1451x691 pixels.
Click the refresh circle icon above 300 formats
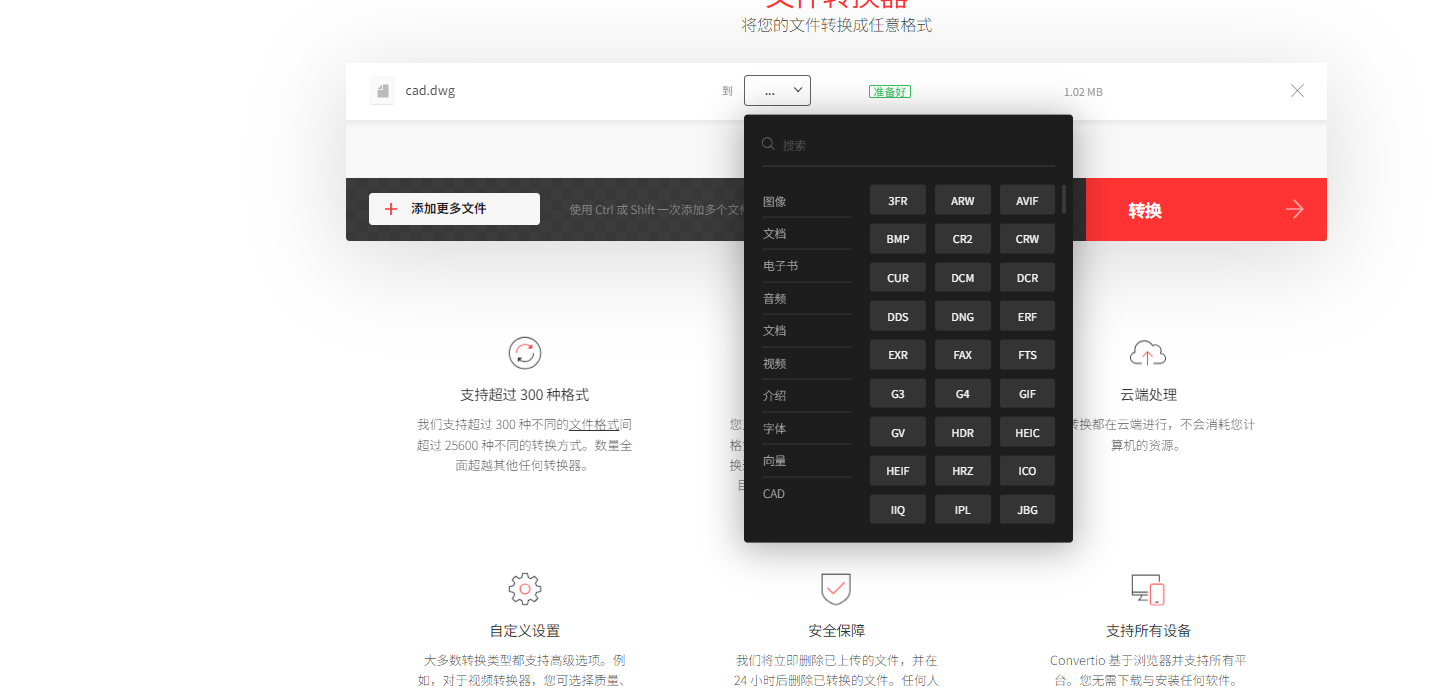click(524, 353)
